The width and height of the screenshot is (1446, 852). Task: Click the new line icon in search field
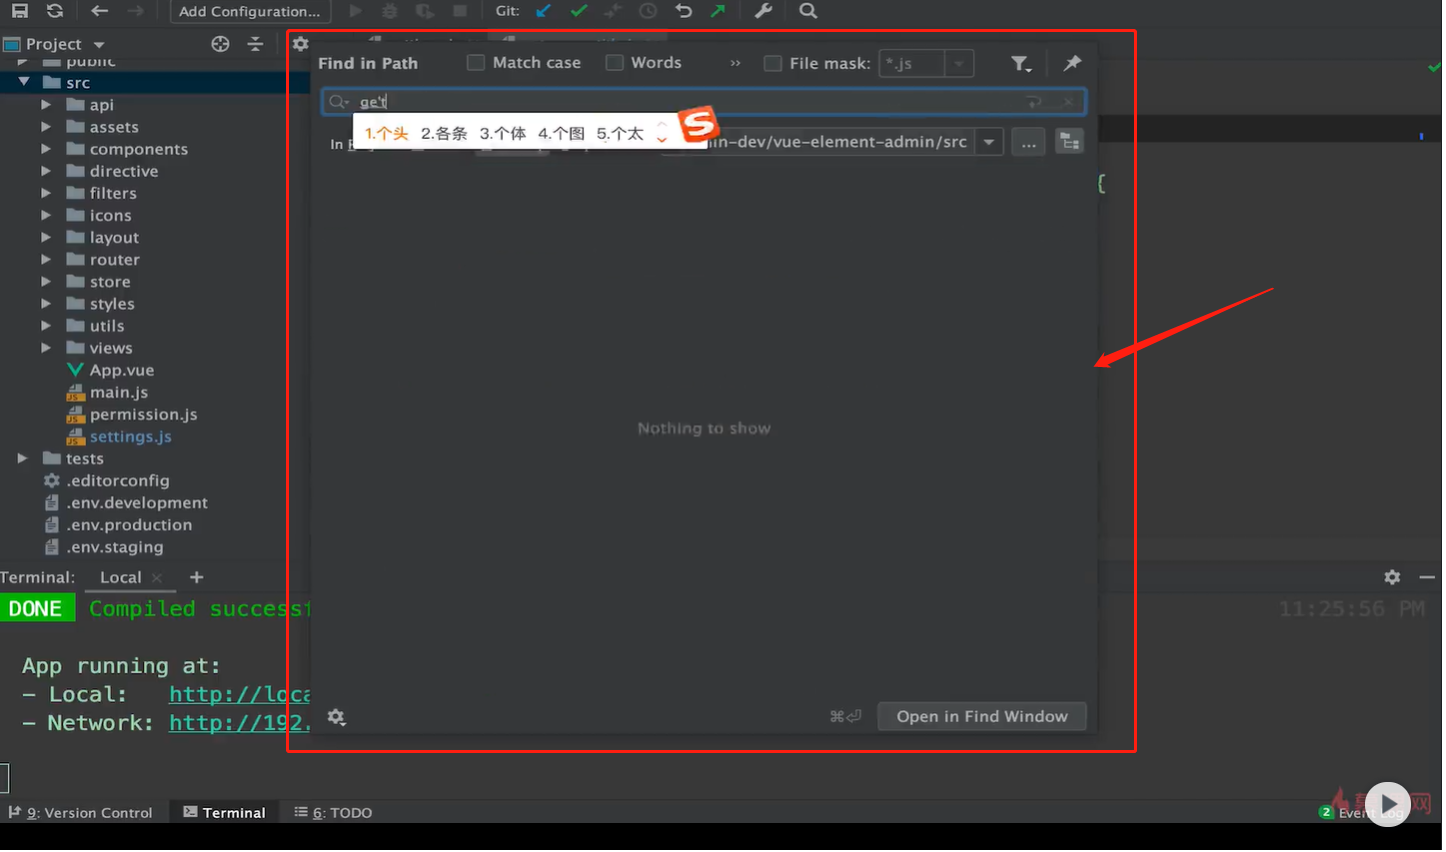[x=1034, y=102]
